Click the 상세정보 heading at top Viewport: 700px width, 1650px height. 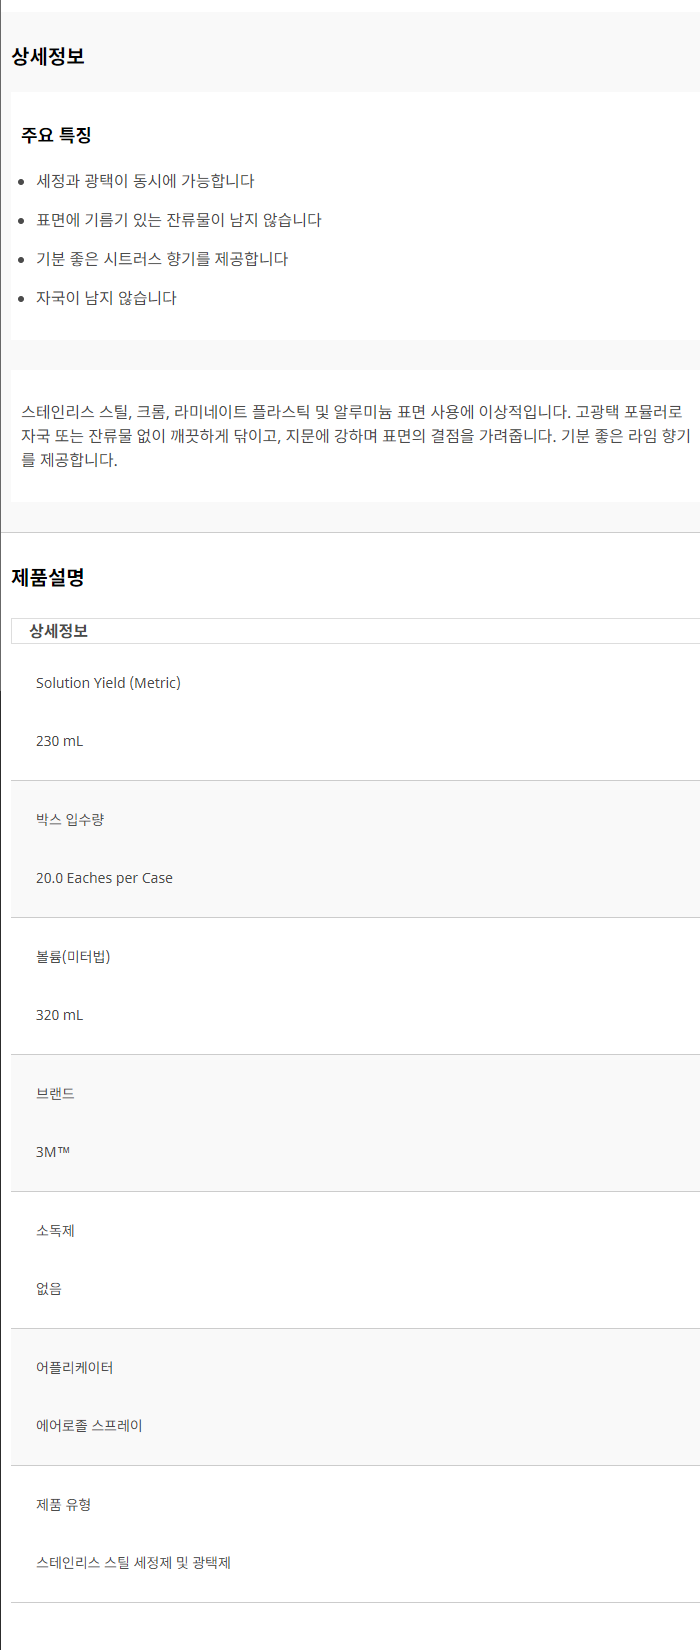tap(47, 57)
